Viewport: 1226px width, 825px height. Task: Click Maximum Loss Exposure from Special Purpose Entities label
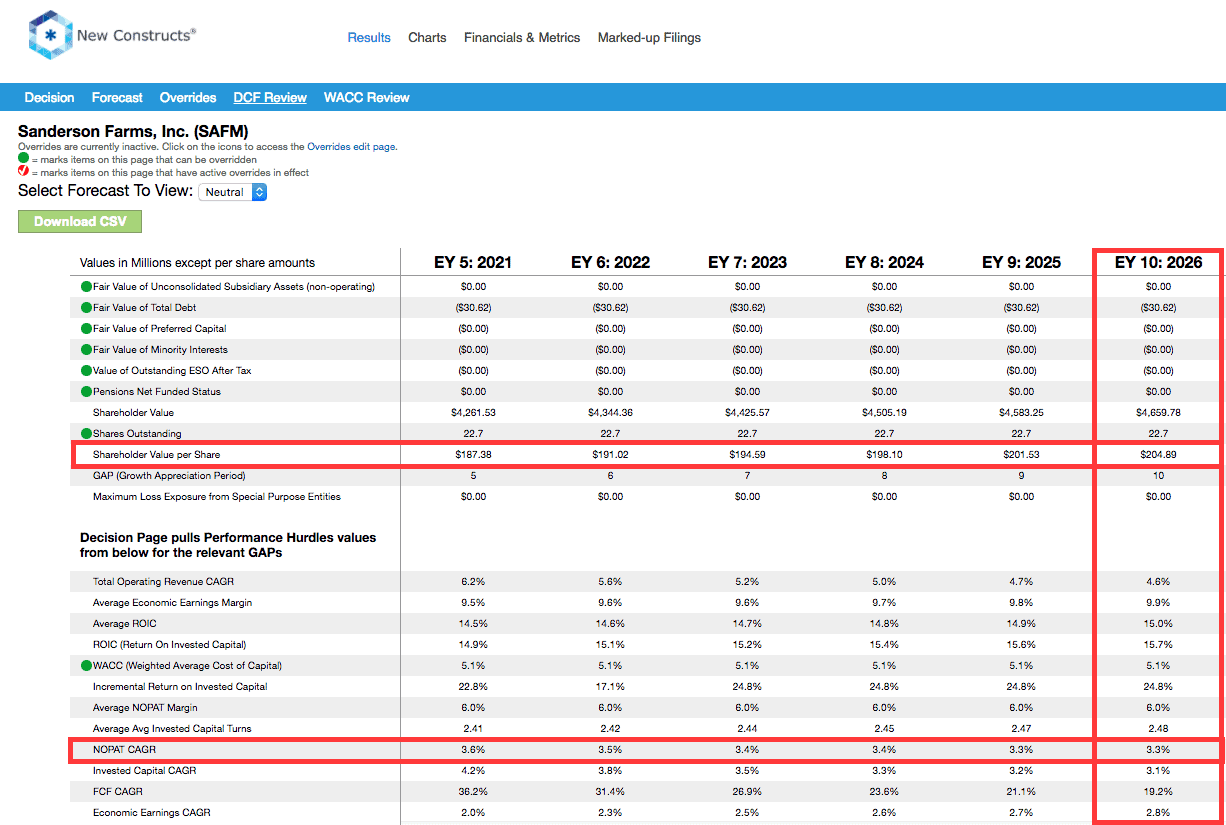217,497
